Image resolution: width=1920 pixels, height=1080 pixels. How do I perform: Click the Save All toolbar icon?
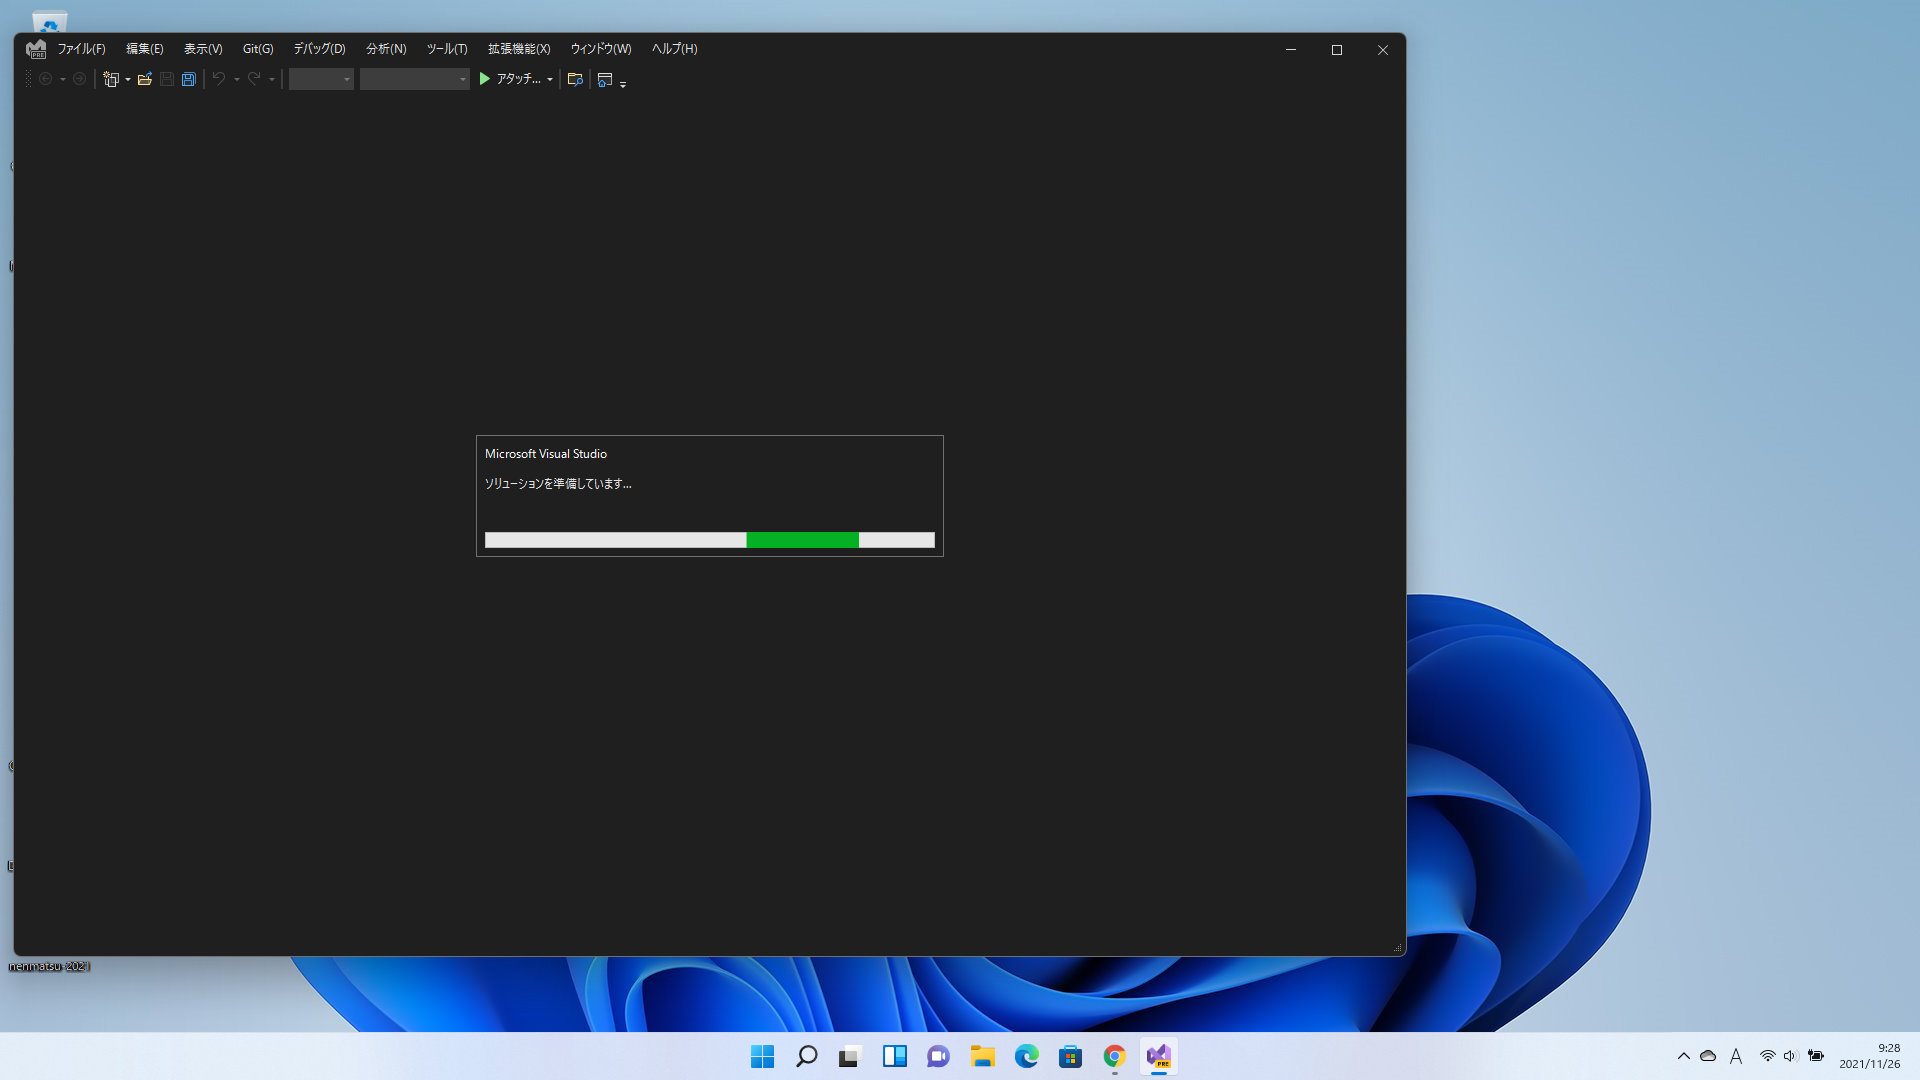pyautogui.click(x=188, y=79)
